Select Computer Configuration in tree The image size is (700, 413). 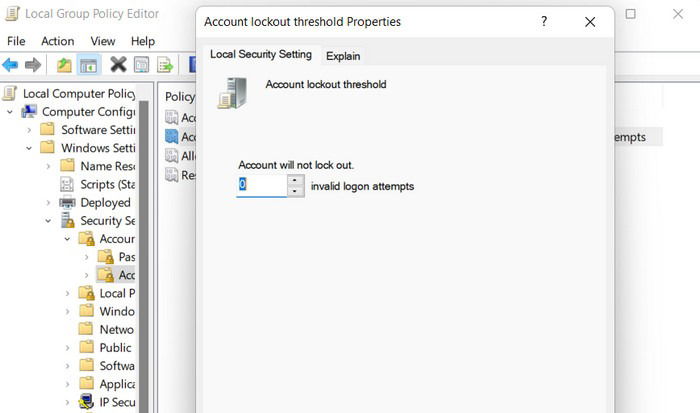click(88, 112)
